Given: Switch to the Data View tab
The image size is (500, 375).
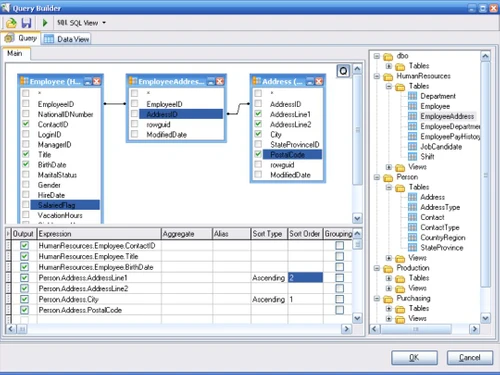Looking at the screenshot, I should [67, 39].
